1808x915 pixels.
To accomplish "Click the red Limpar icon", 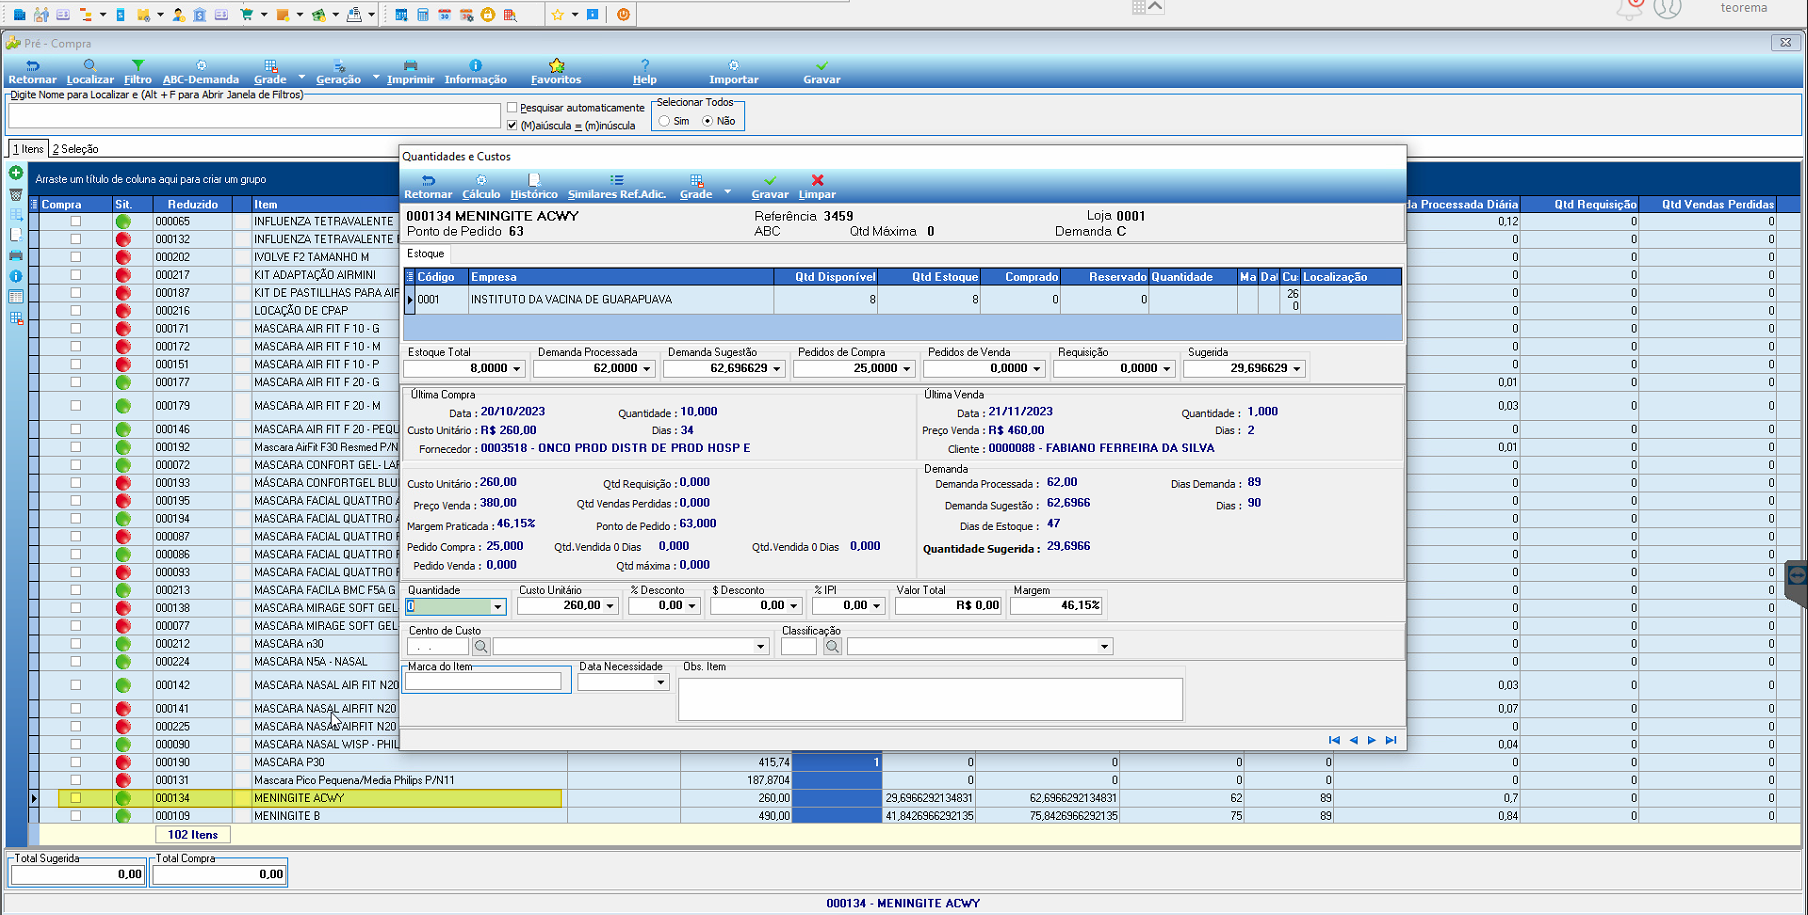I will (817, 181).
